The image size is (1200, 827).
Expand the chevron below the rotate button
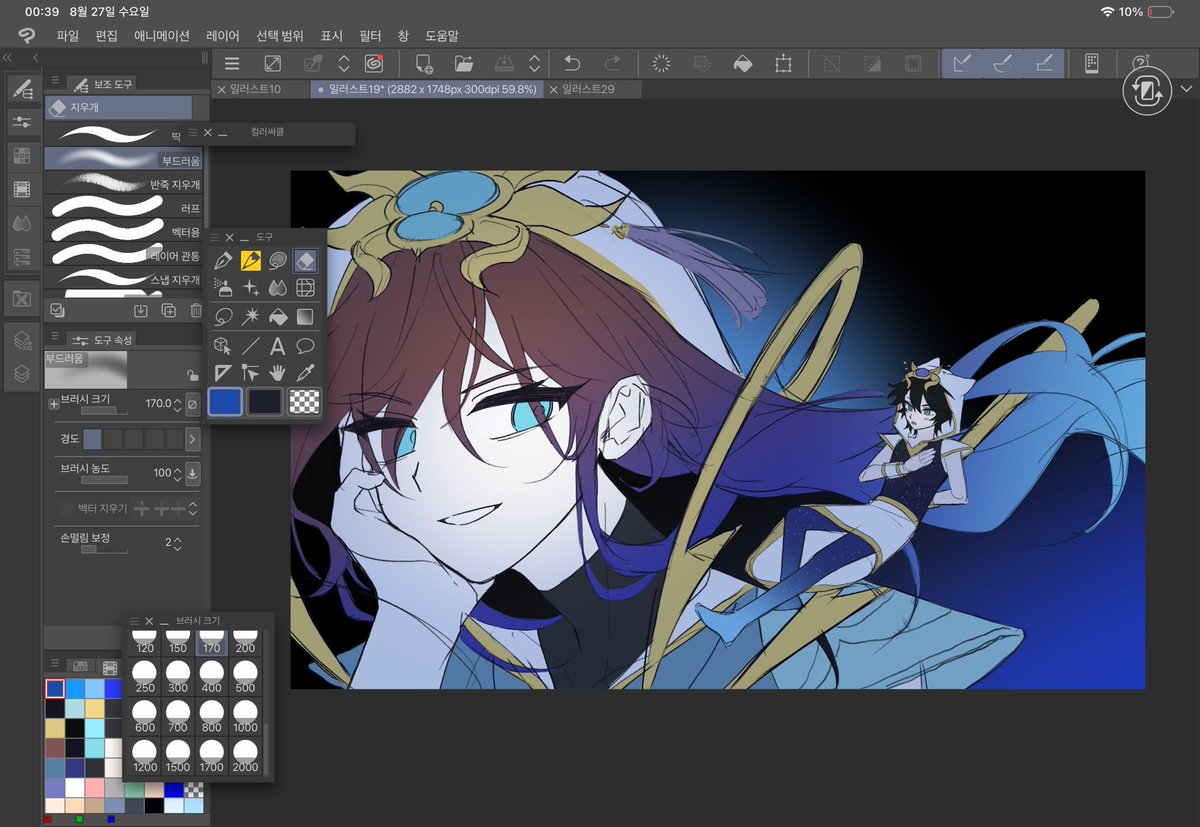(x=1187, y=89)
